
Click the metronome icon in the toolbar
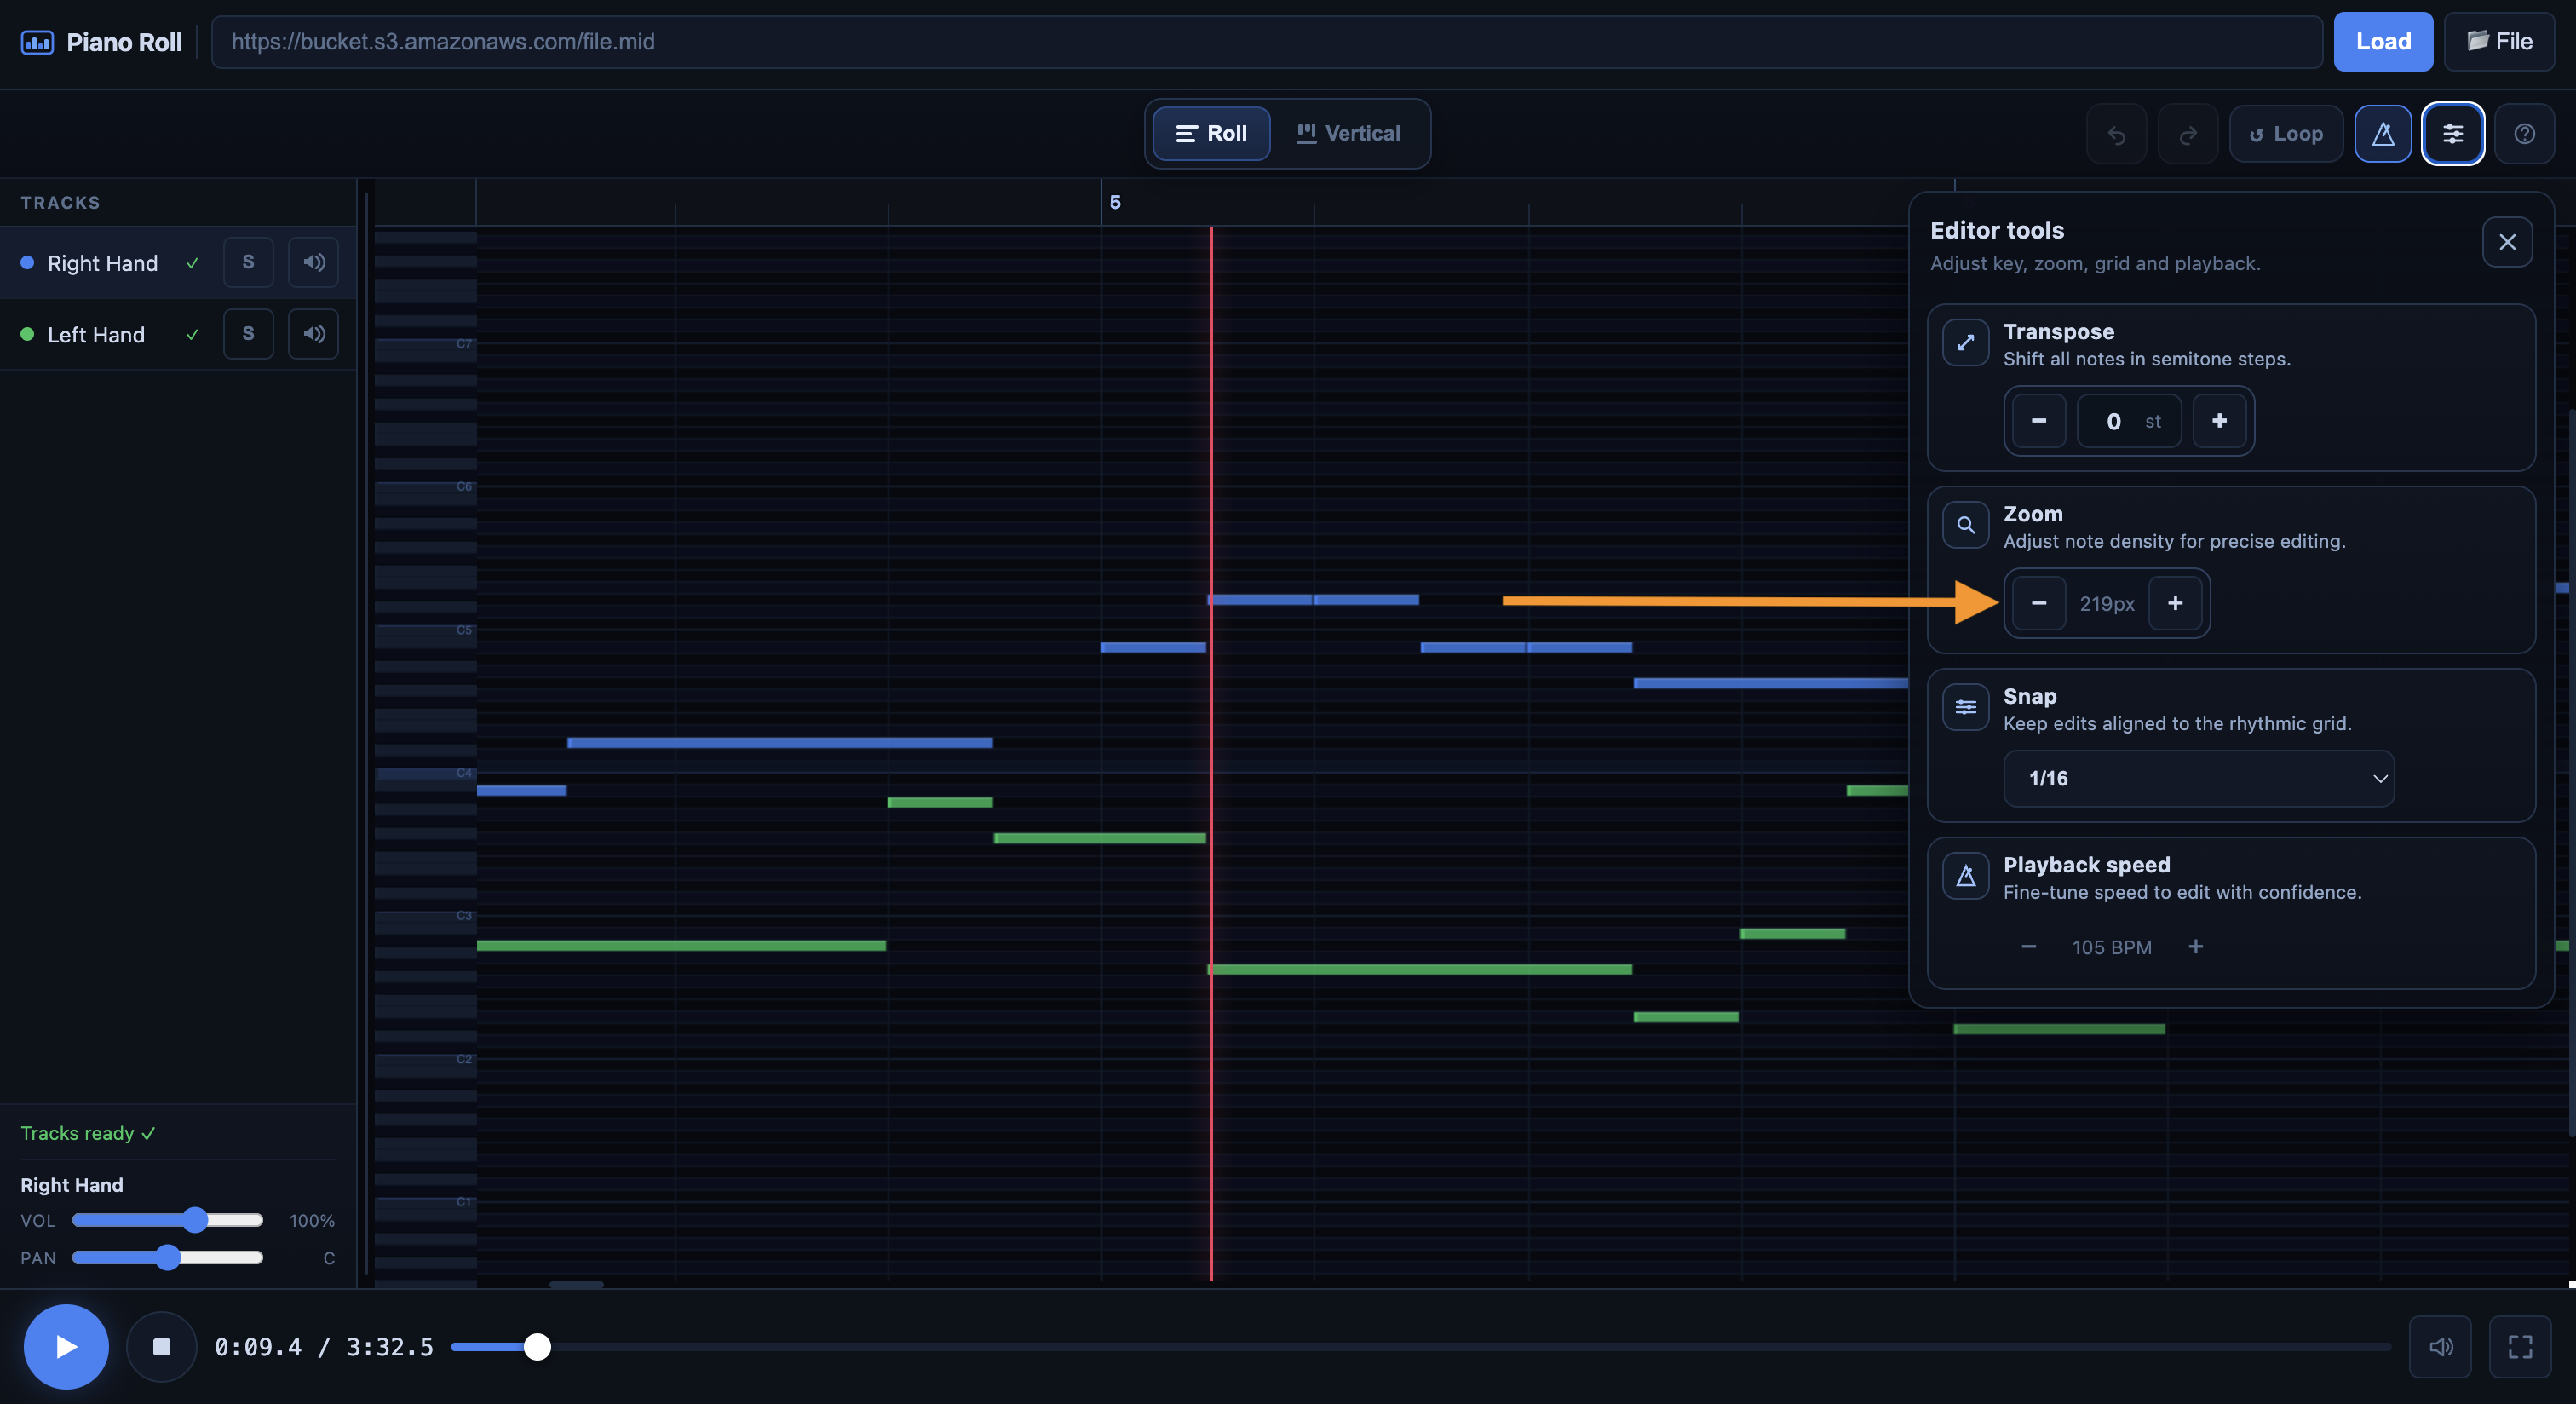click(x=2382, y=133)
